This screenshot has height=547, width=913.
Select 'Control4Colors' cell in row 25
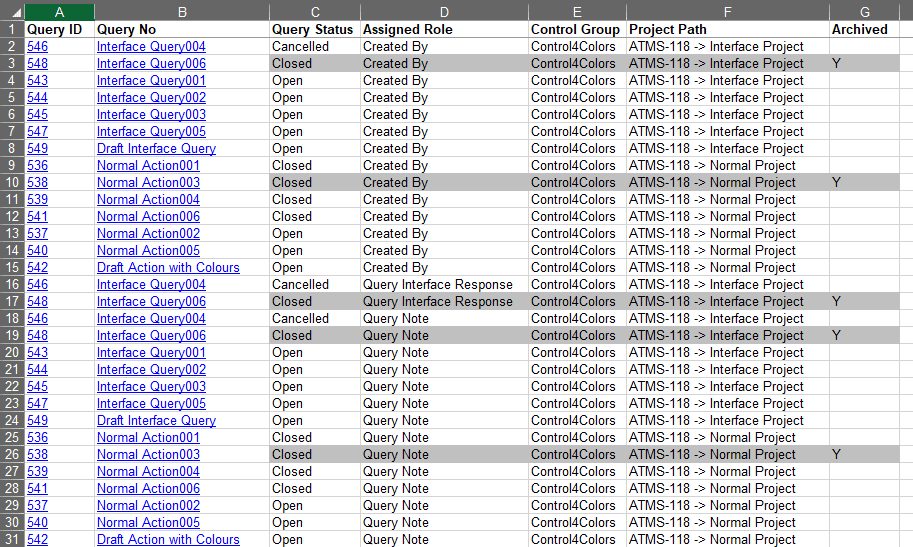pyautogui.click(x=577, y=437)
